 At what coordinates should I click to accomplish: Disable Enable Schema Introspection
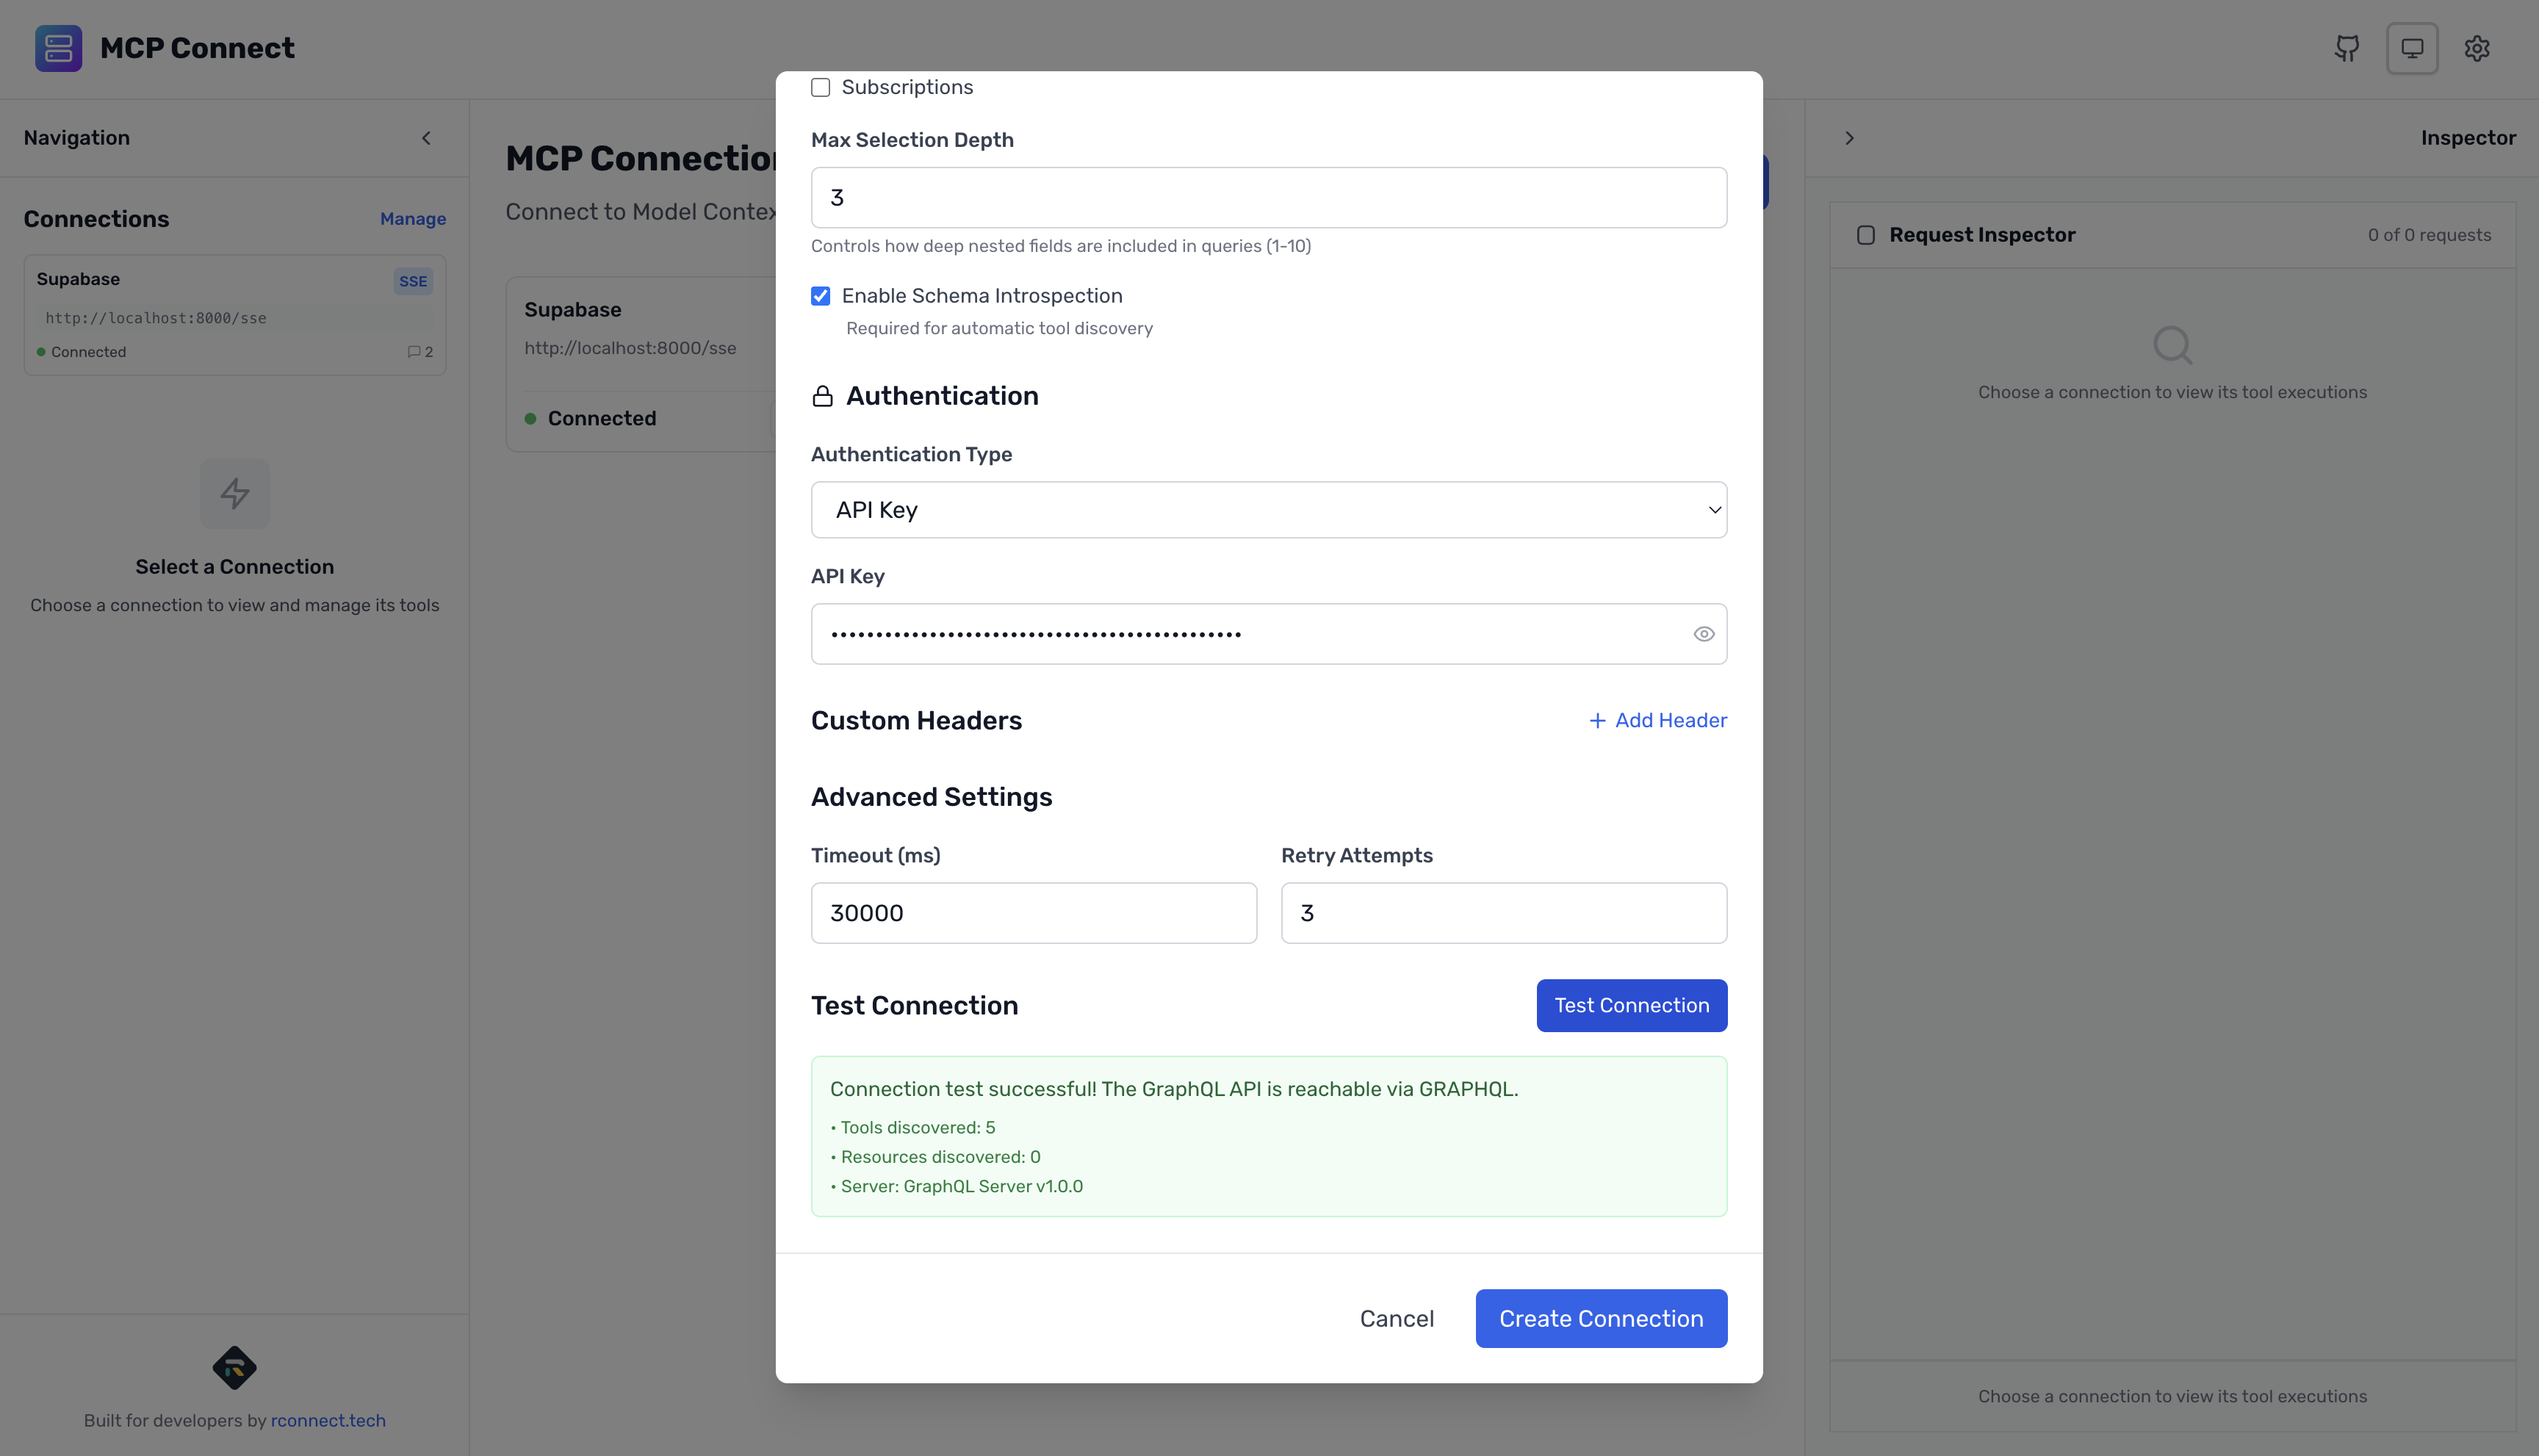[x=821, y=296]
